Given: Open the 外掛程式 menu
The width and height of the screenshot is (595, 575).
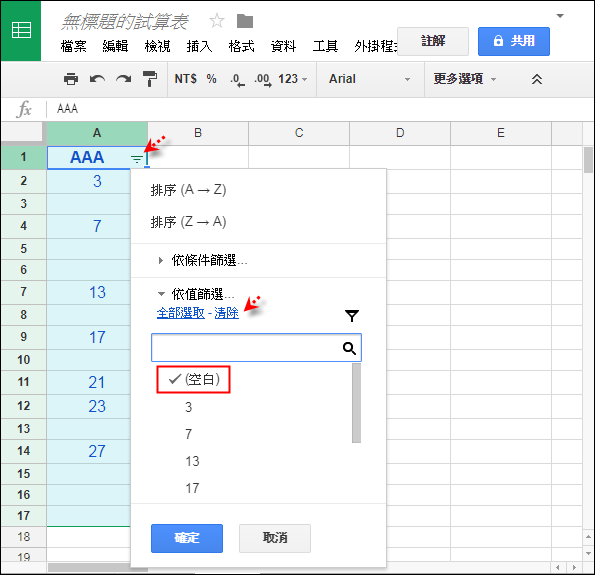Looking at the screenshot, I should [375, 46].
